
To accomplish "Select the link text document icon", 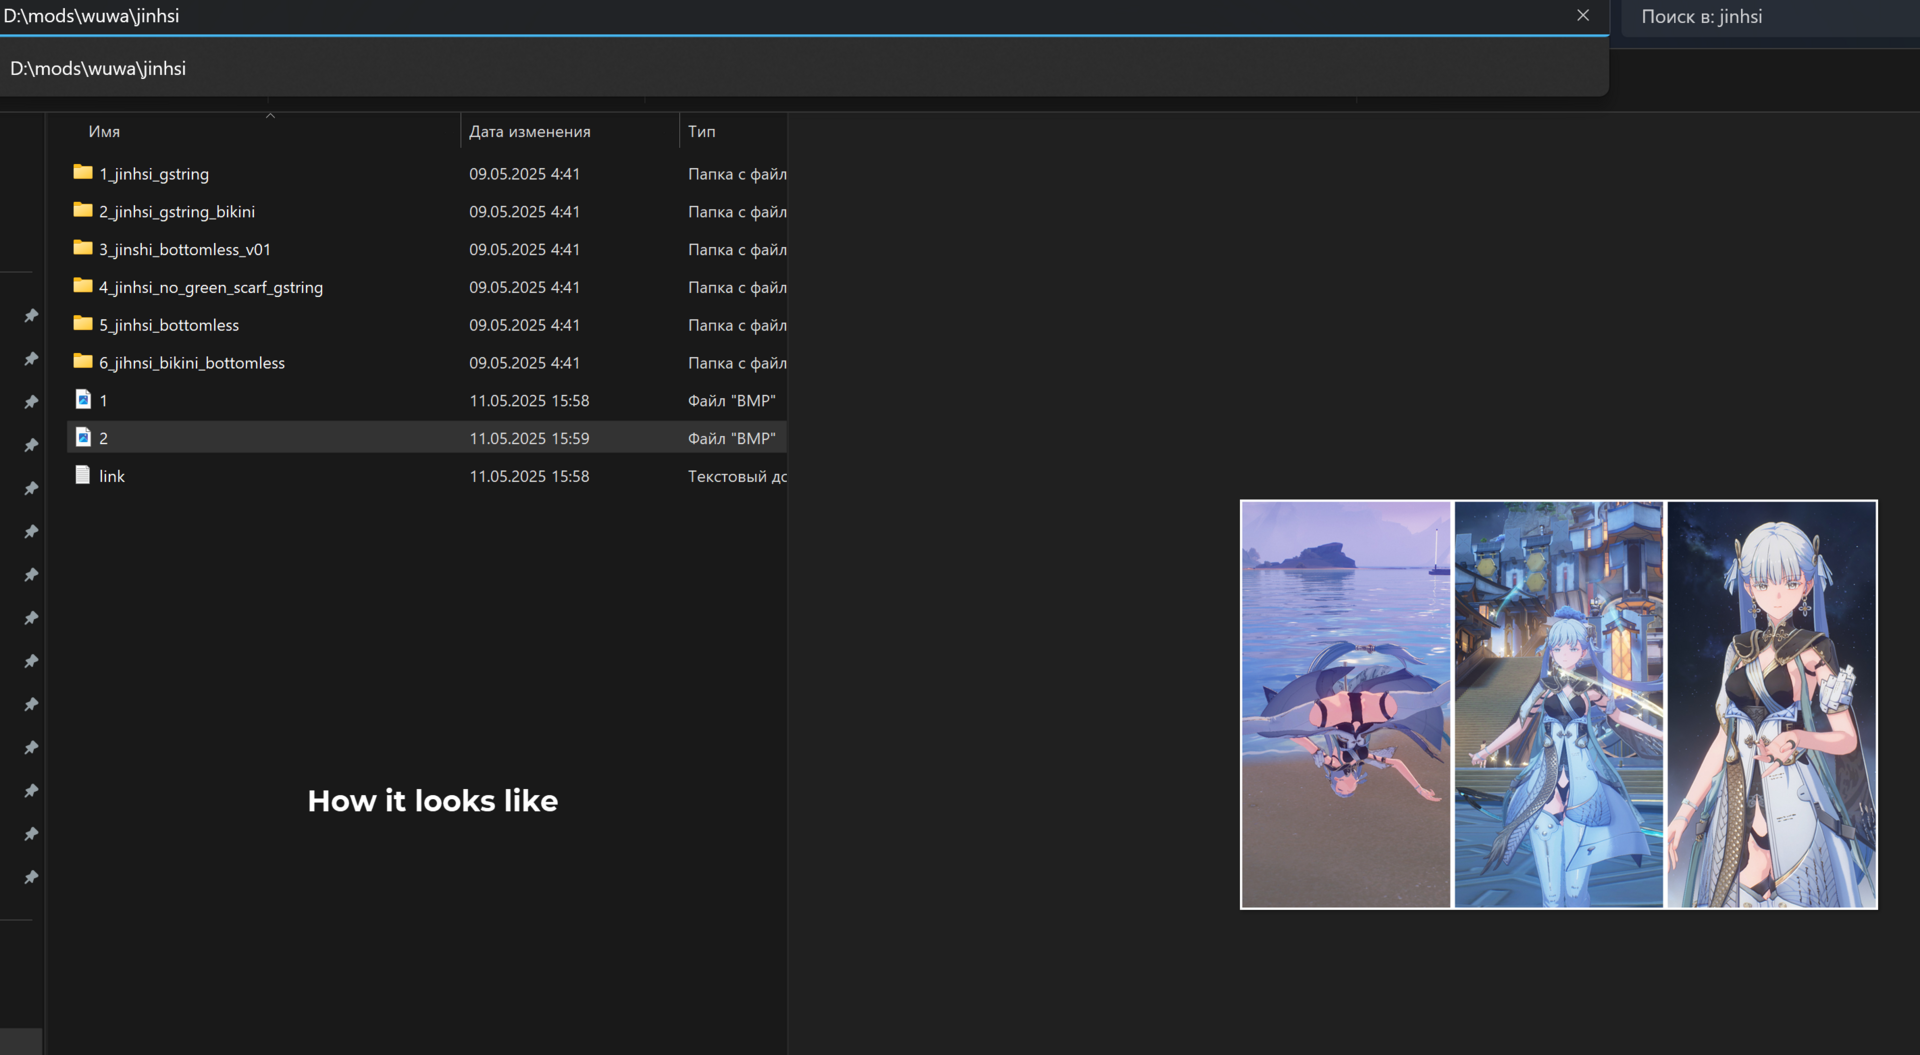I will pyautogui.click(x=83, y=476).
